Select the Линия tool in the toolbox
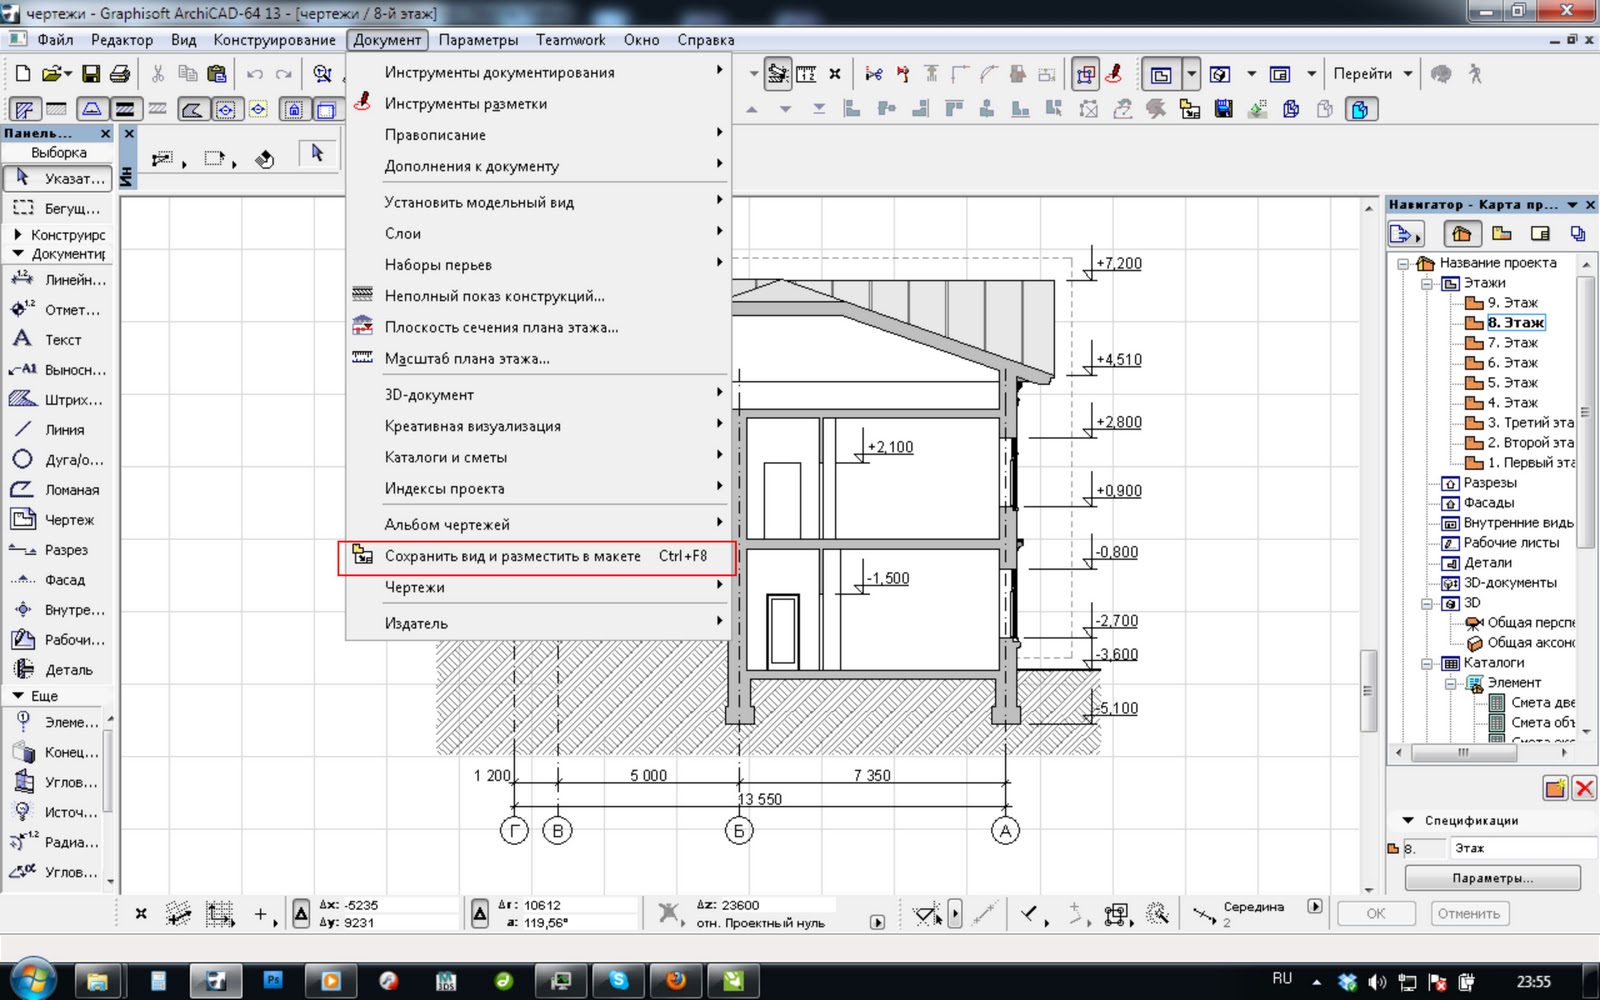 tap(59, 430)
